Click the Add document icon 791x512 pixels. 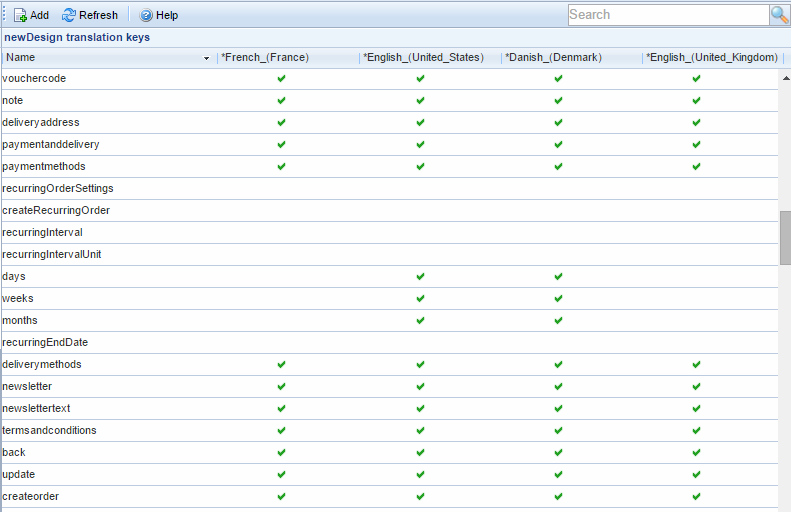20,15
